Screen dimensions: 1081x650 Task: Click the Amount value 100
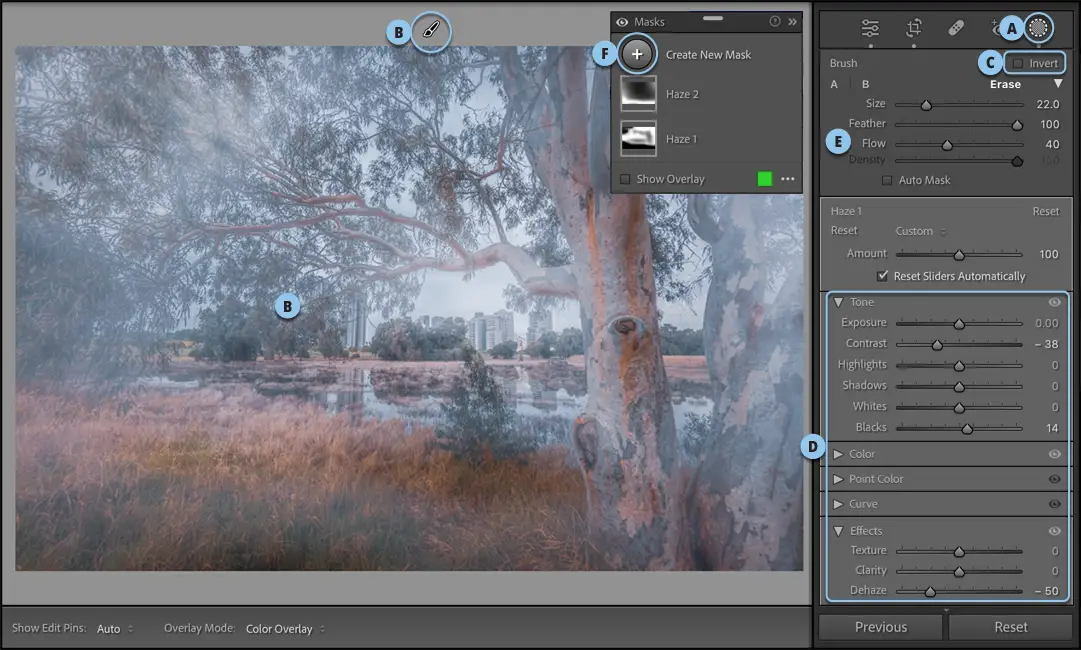click(x=1049, y=254)
